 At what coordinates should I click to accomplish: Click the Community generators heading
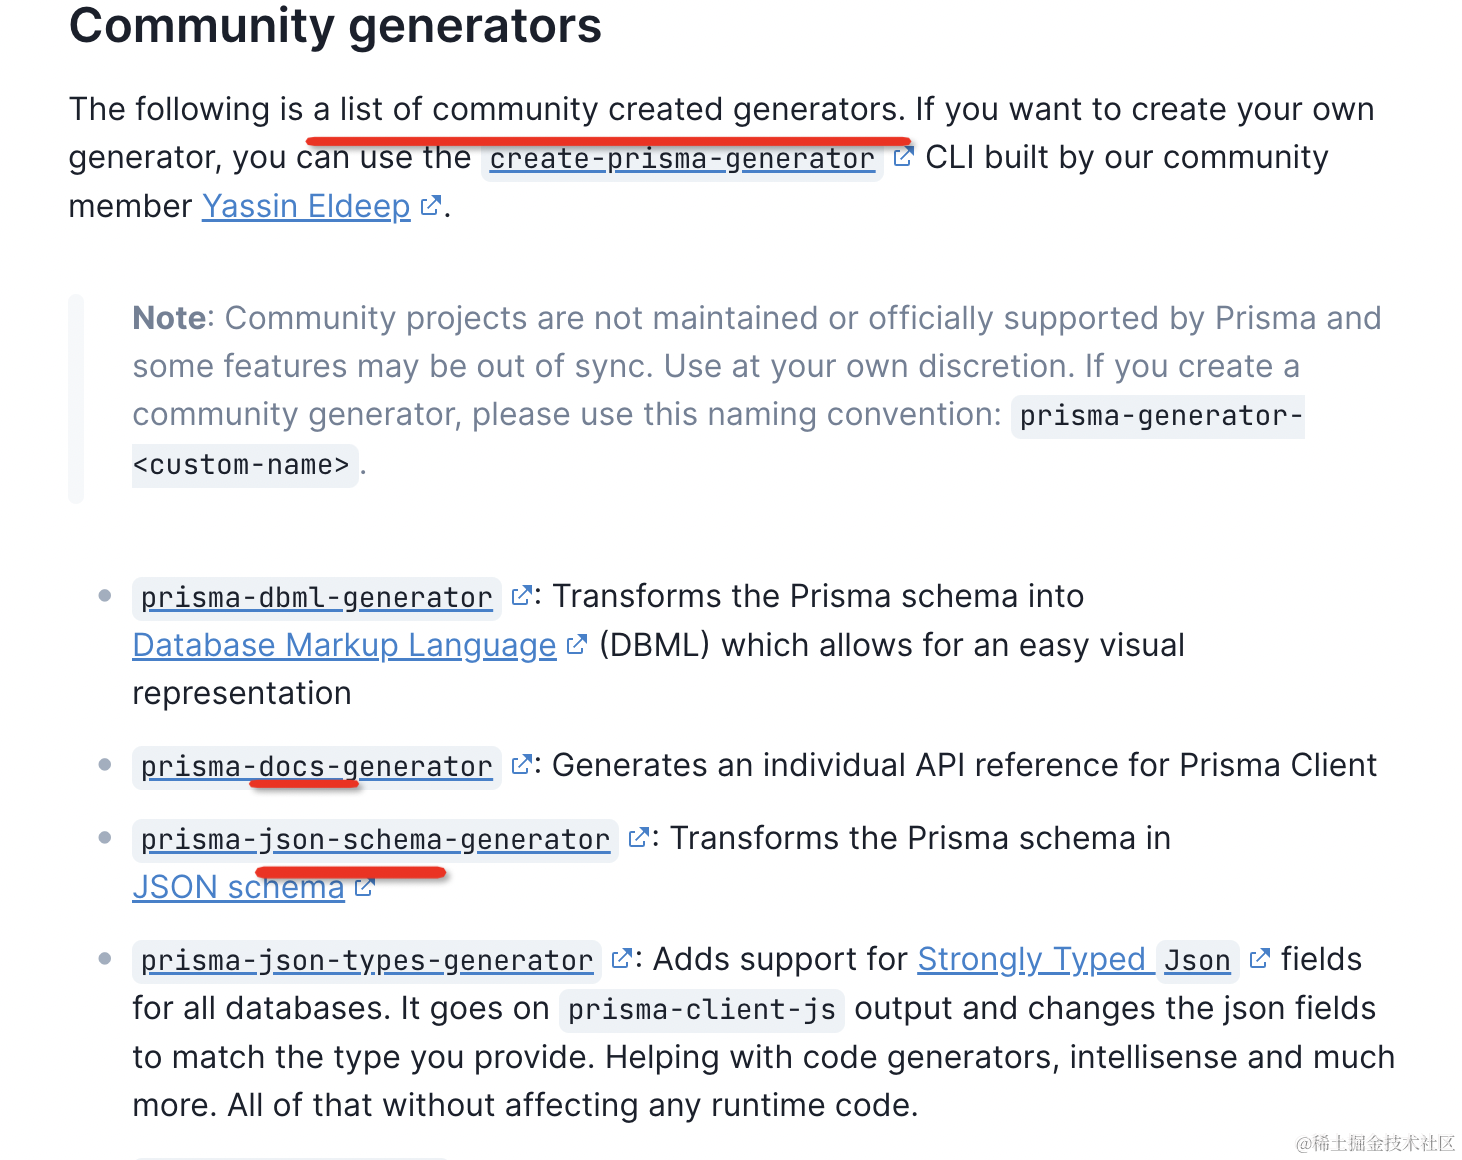[x=335, y=26]
